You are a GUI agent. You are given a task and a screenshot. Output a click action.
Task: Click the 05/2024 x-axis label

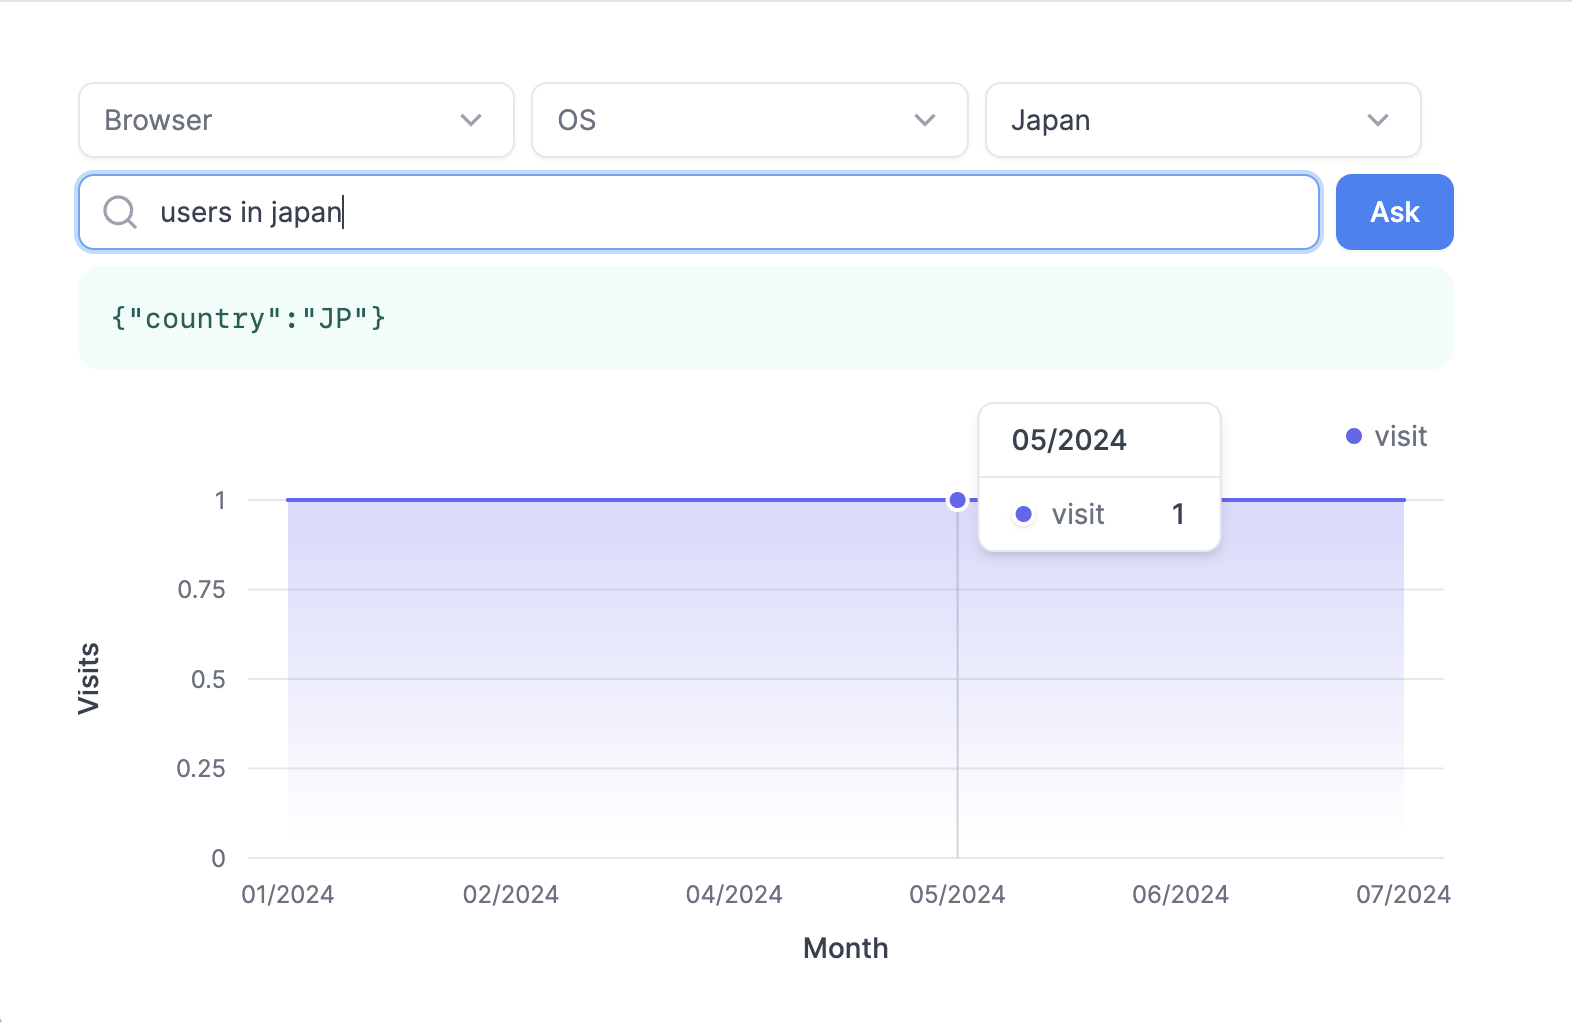(957, 895)
